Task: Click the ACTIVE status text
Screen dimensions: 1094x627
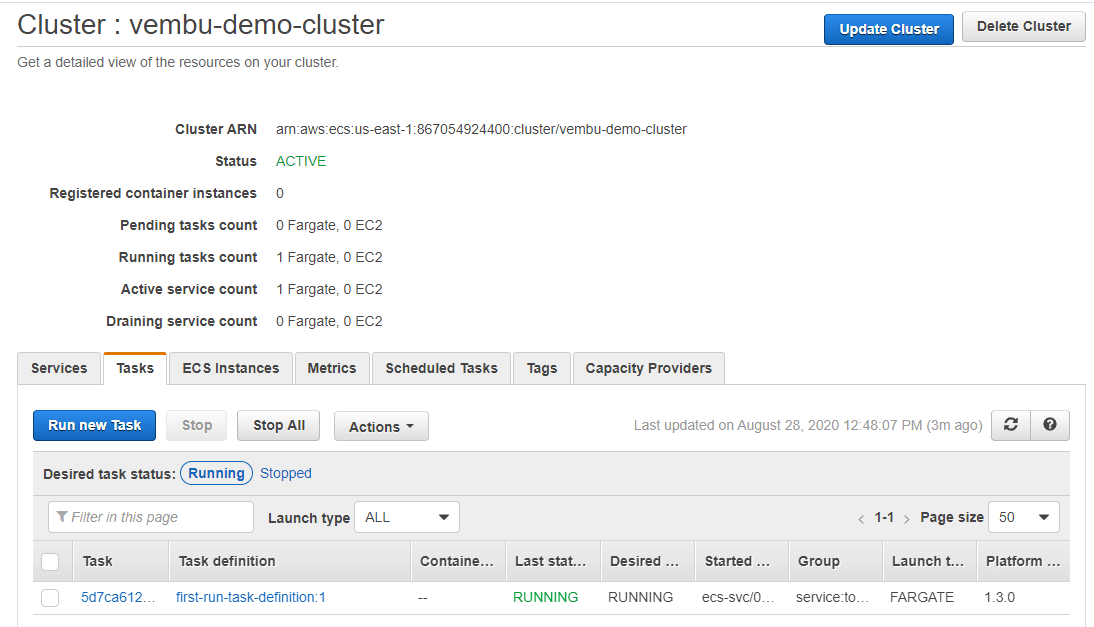Action: point(301,161)
